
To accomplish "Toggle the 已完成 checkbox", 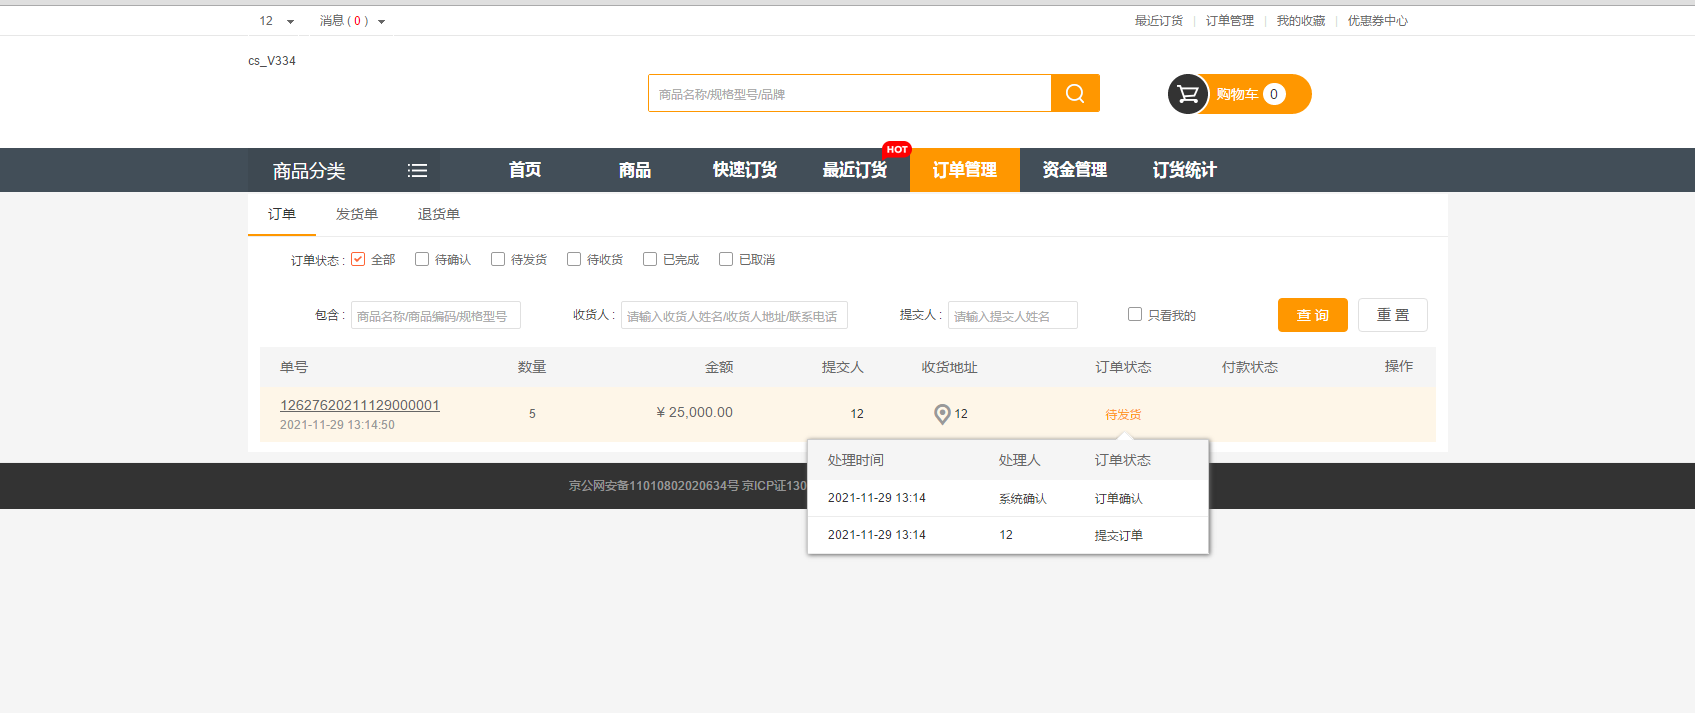I will [650, 259].
